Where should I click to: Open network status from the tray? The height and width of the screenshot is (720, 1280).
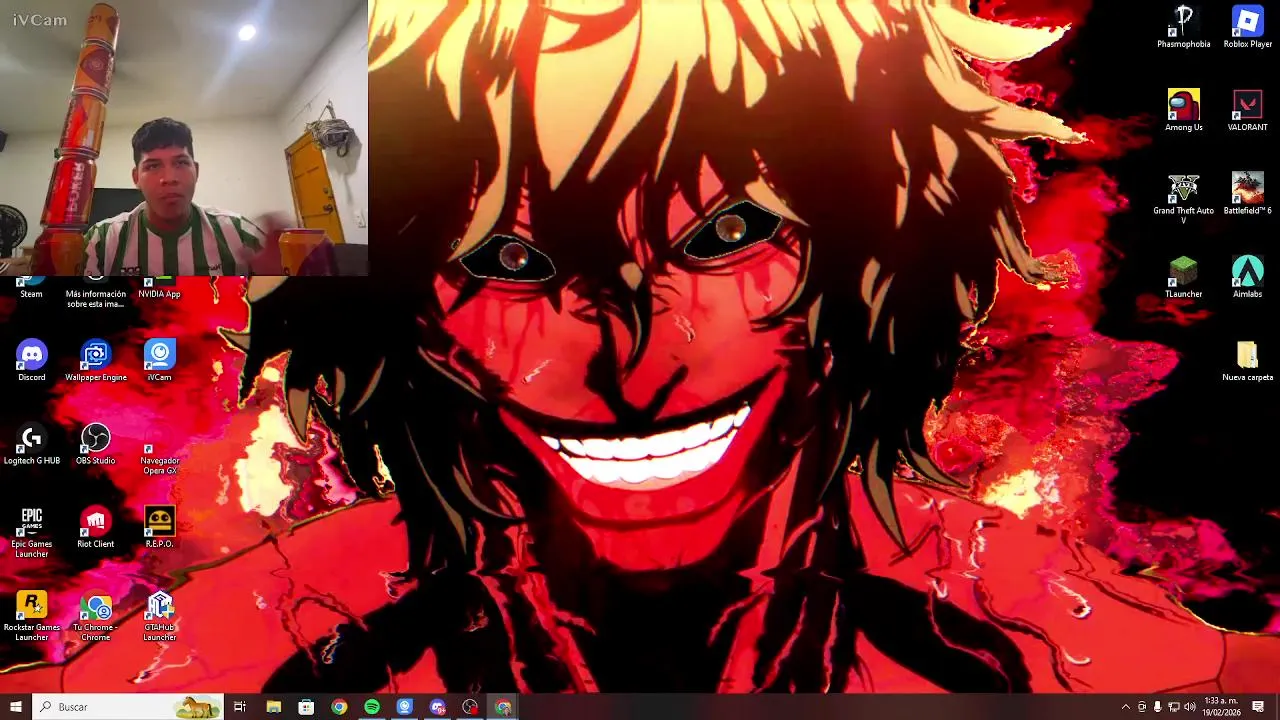(x=1174, y=707)
